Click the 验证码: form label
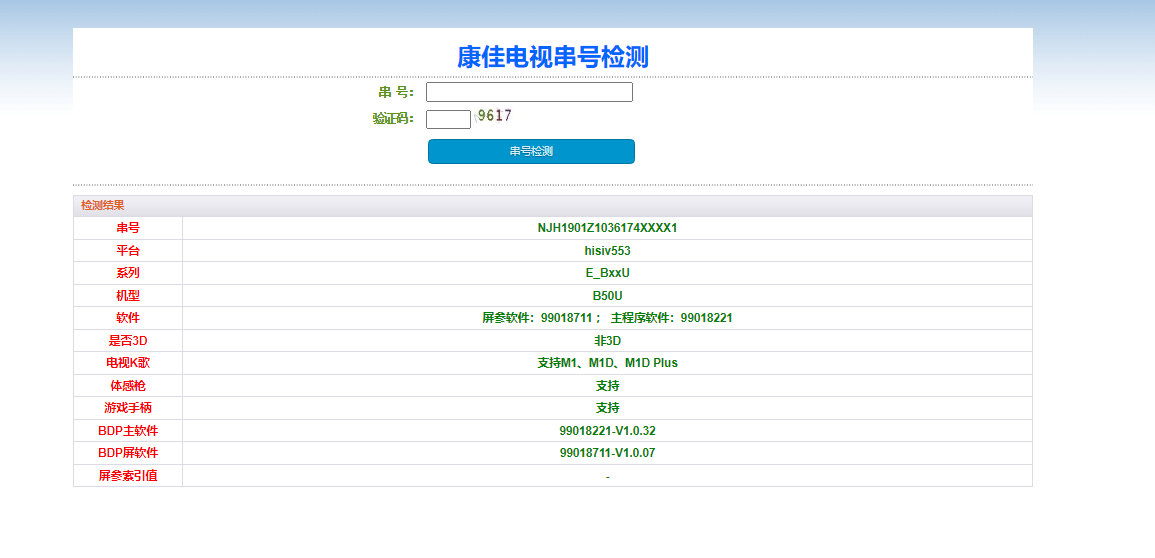The image size is (1155, 558). click(x=393, y=119)
